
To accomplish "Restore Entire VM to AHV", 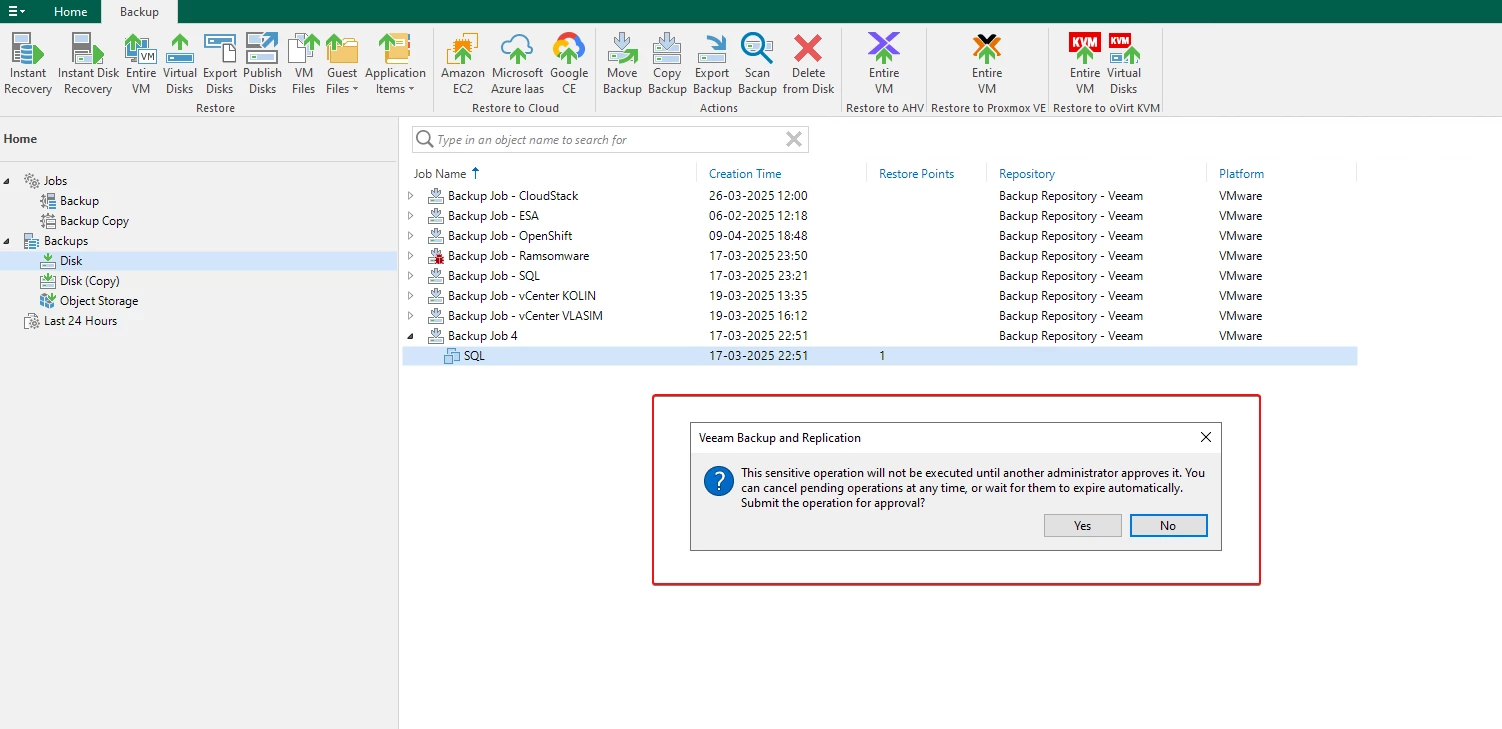I will (x=884, y=64).
